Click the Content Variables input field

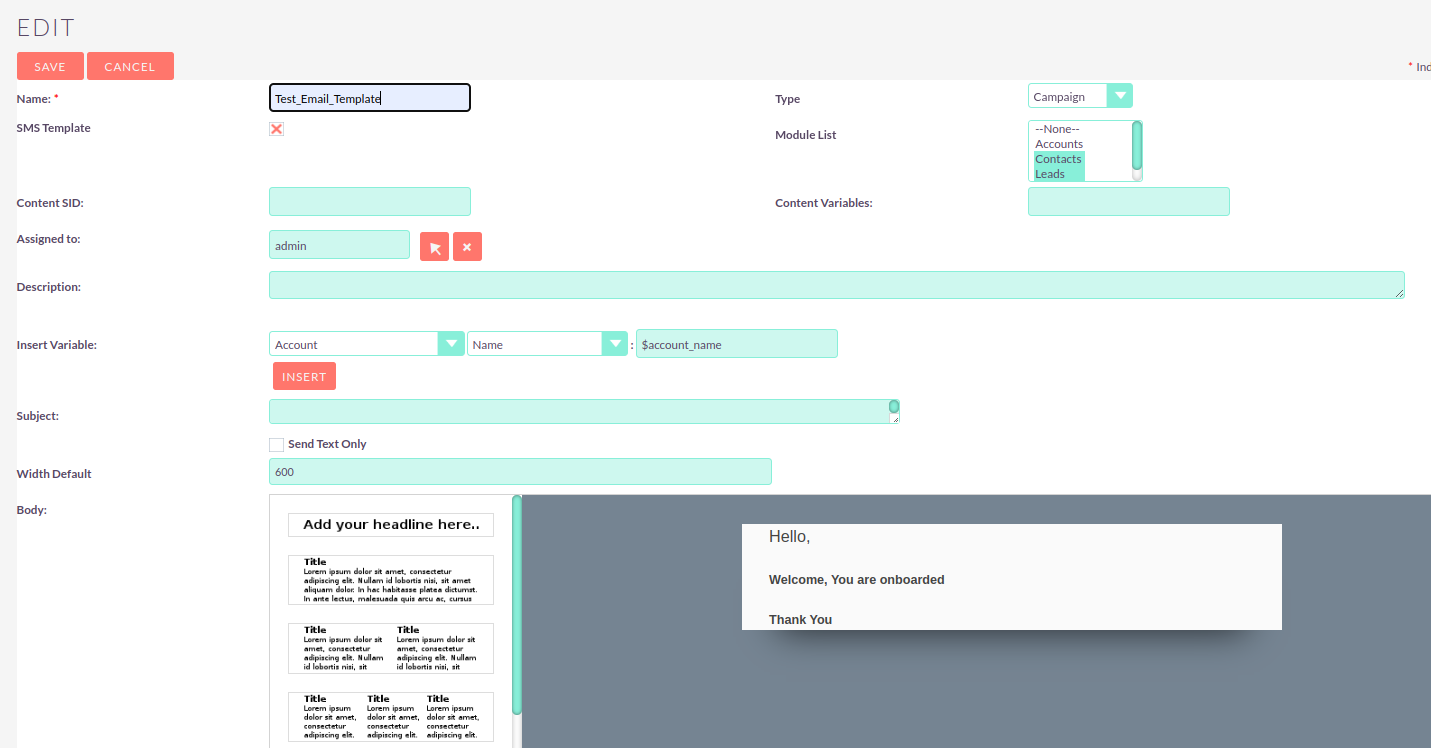click(1129, 201)
